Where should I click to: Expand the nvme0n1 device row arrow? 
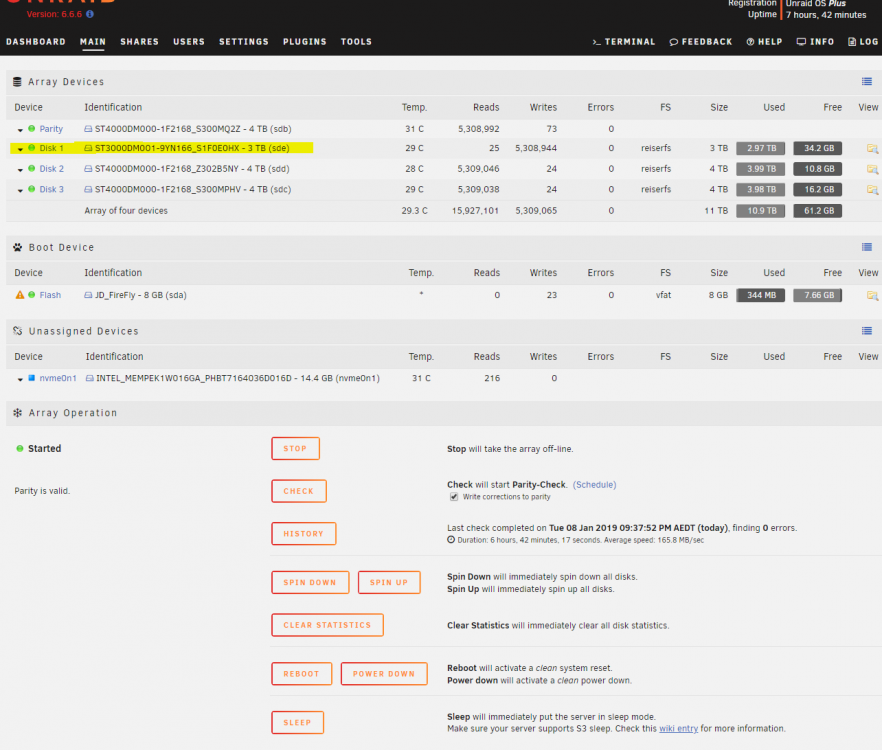(20, 379)
